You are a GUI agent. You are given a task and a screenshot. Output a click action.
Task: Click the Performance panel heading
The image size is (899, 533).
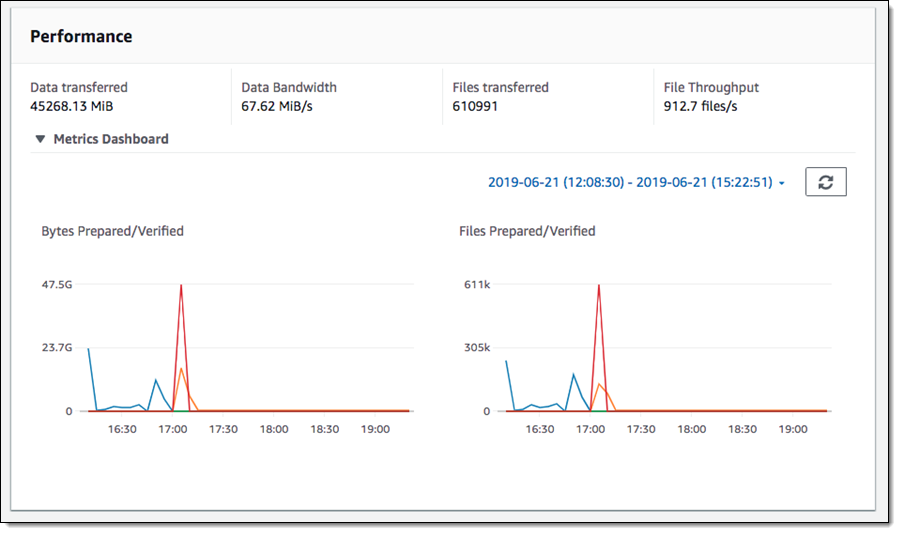pyautogui.click(x=81, y=36)
